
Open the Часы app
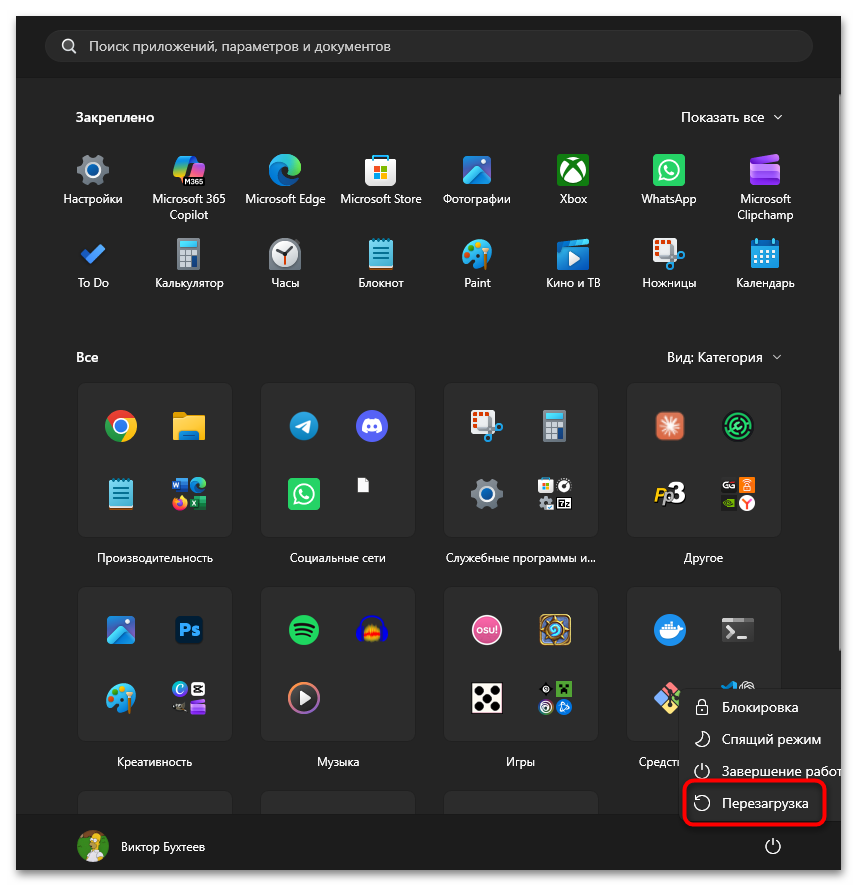tap(285, 264)
